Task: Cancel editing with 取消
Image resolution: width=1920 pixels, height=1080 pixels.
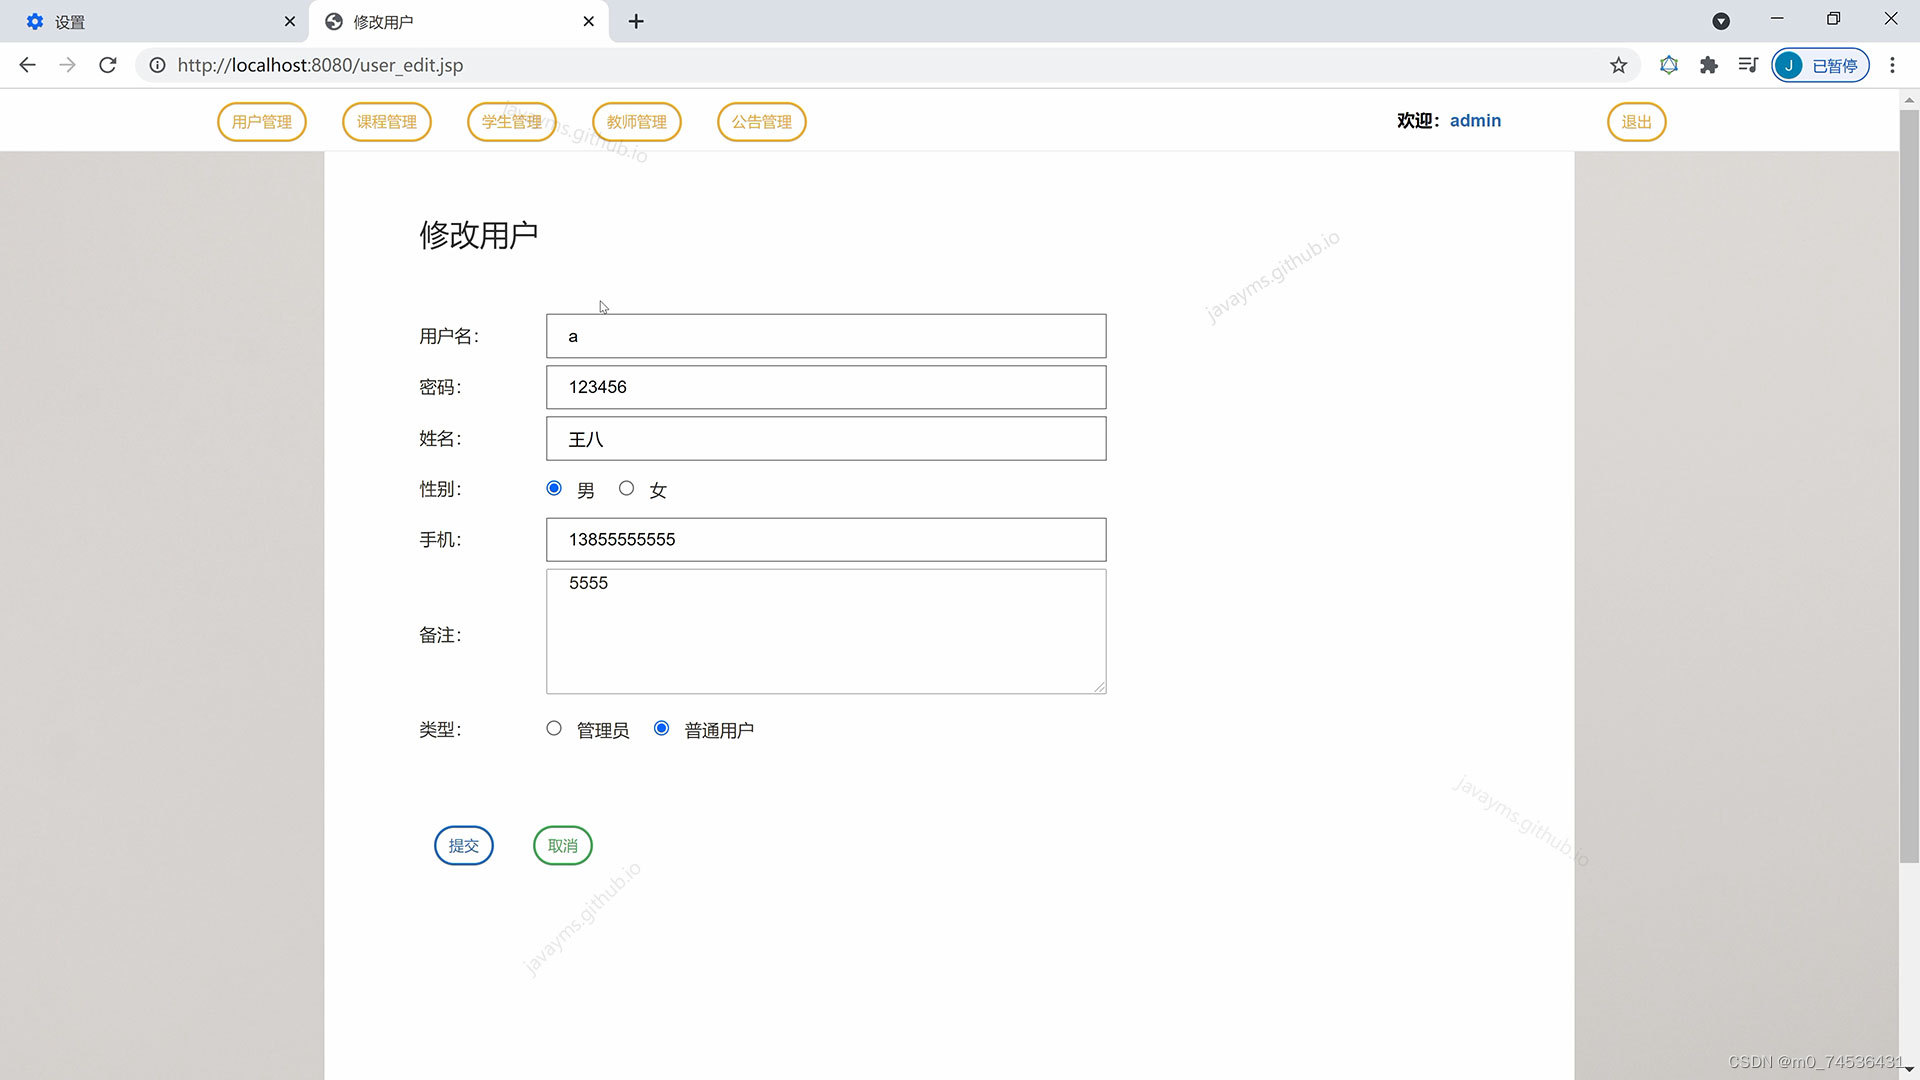Action: click(563, 846)
